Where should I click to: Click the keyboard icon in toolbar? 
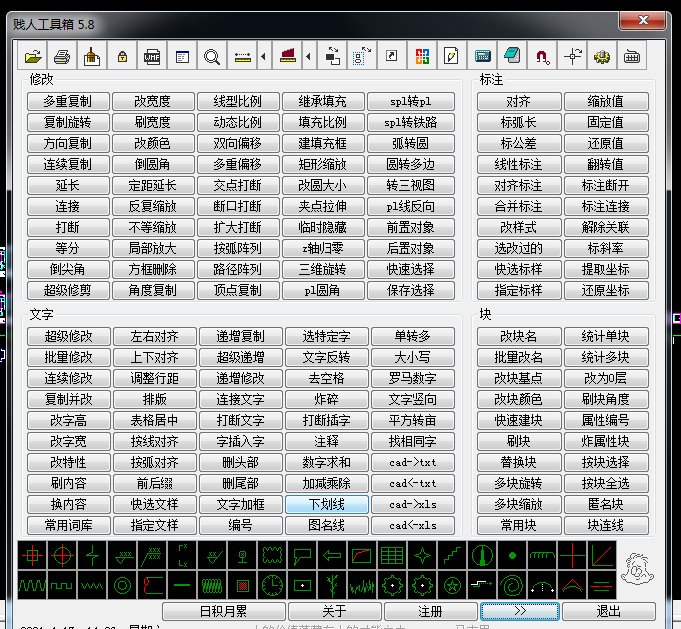pyautogui.click(x=631, y=56)
